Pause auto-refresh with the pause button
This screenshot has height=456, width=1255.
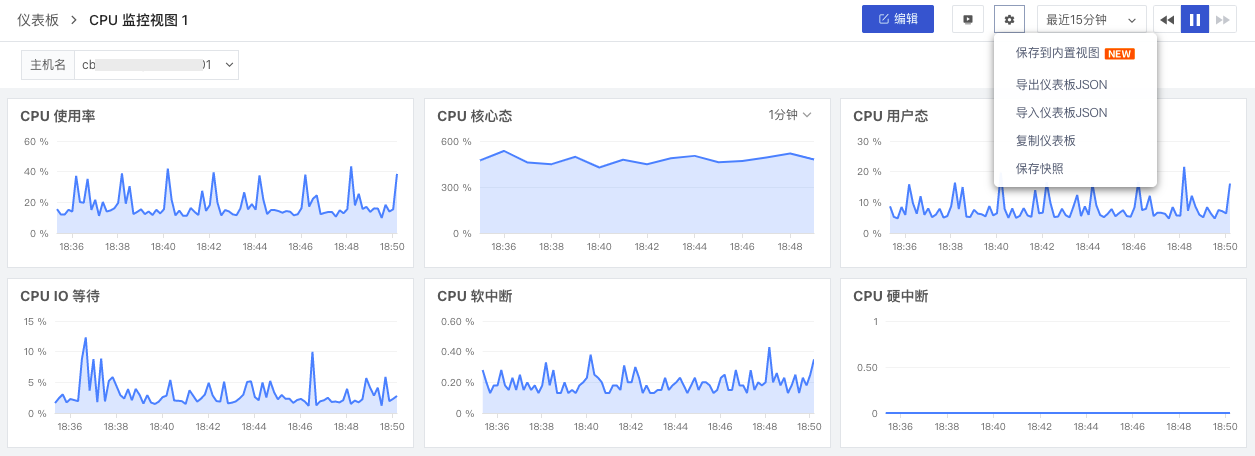(x=1195, y=19)
